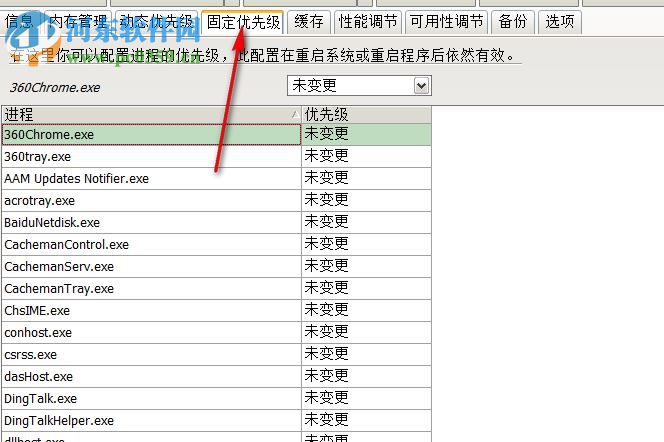Click priority cell of csrss.exe
Image resolution: width=664 pixels, height=442 pixels.
(366, 355)
